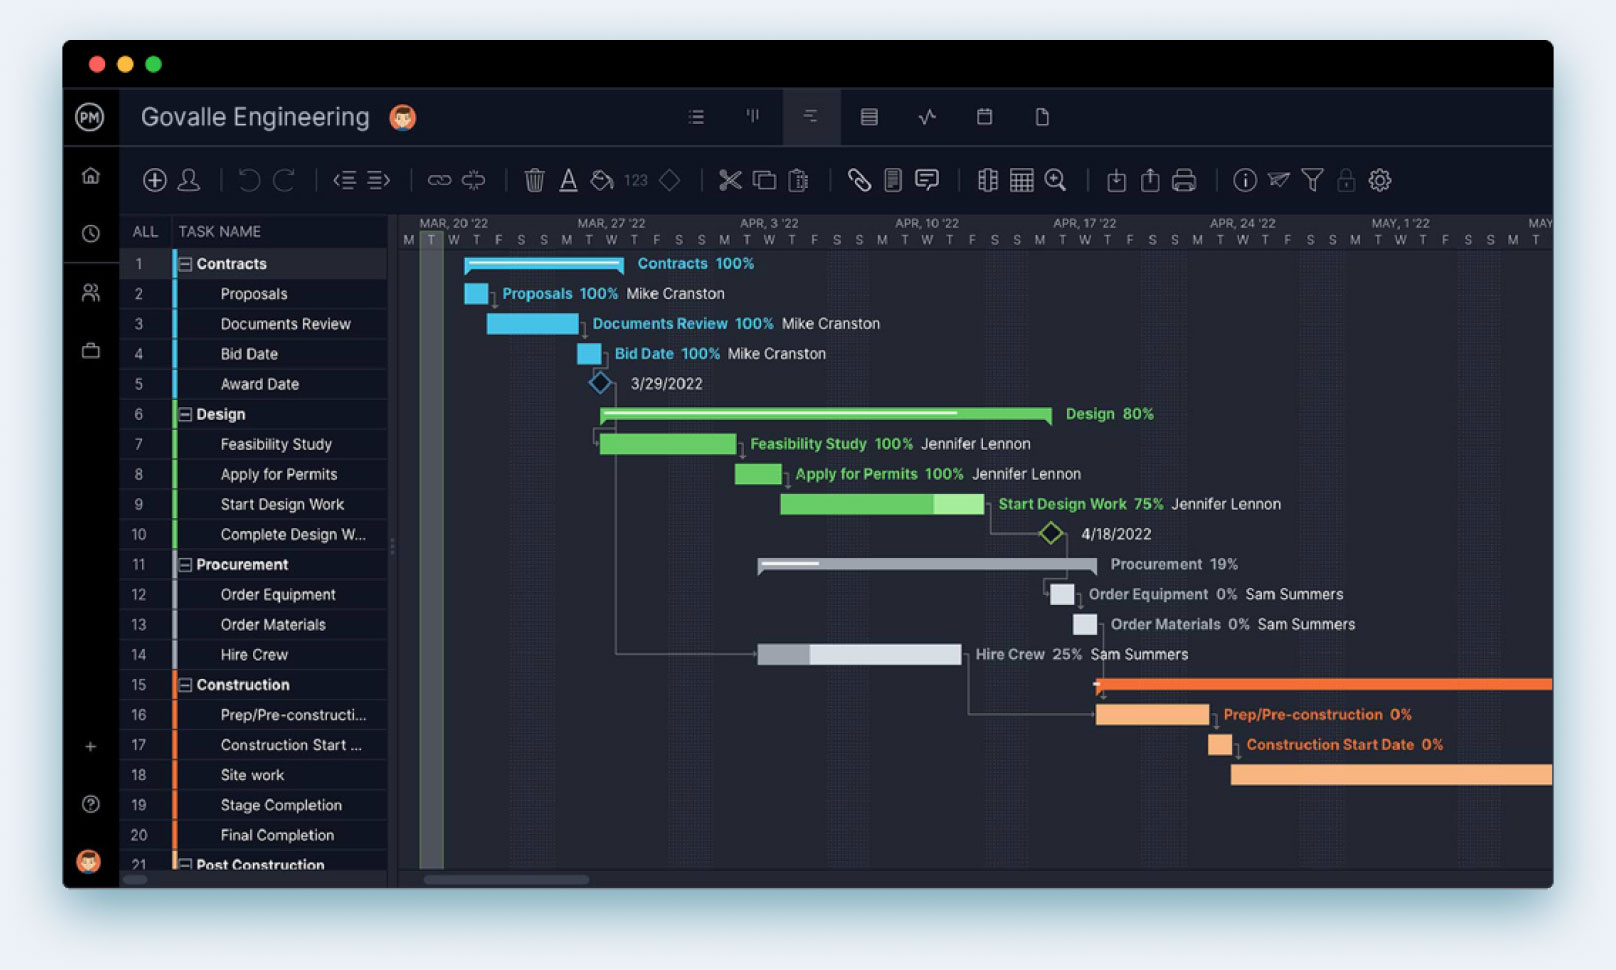Click avatar next to Govalle Engineering title
Screen dimensions: 1616x970
403,118
